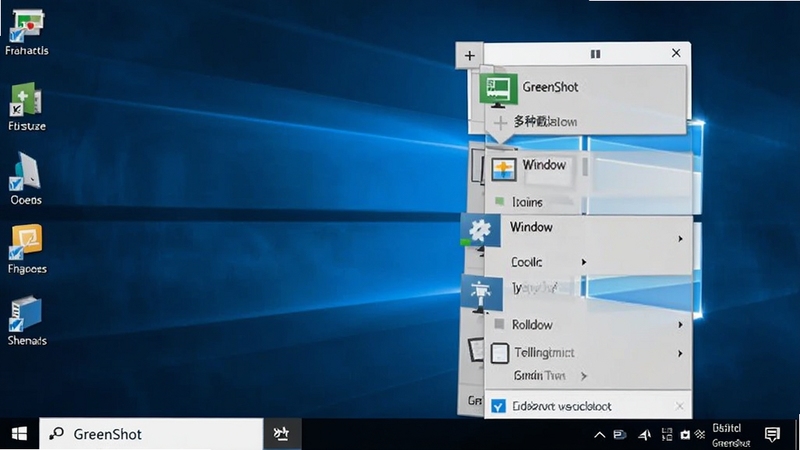
Task: Open the pinned taskbar app next to search
Action: pyautogui.click(x=282, y=434)
